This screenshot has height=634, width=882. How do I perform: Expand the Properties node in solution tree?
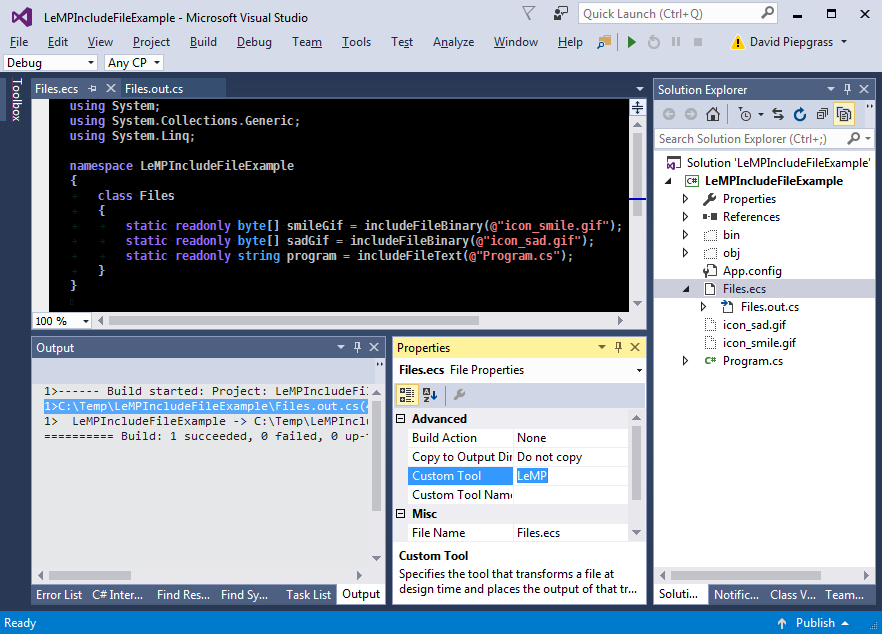[x=685, y=199]
